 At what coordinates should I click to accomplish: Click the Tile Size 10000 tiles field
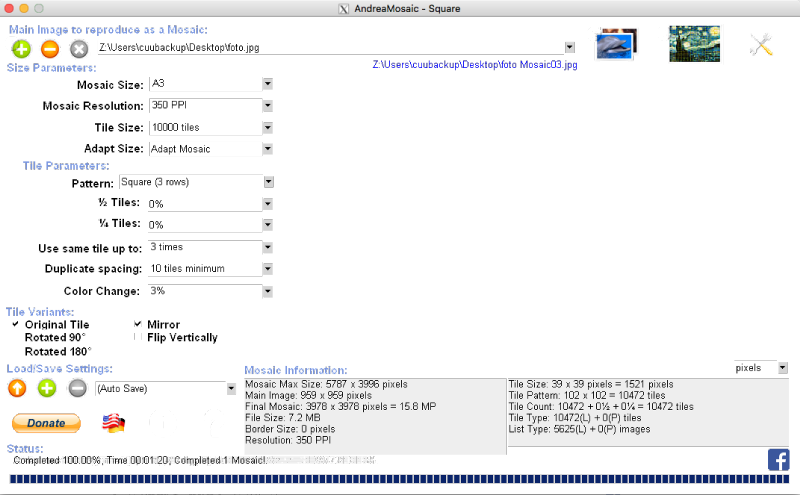(x=206, y=128)
